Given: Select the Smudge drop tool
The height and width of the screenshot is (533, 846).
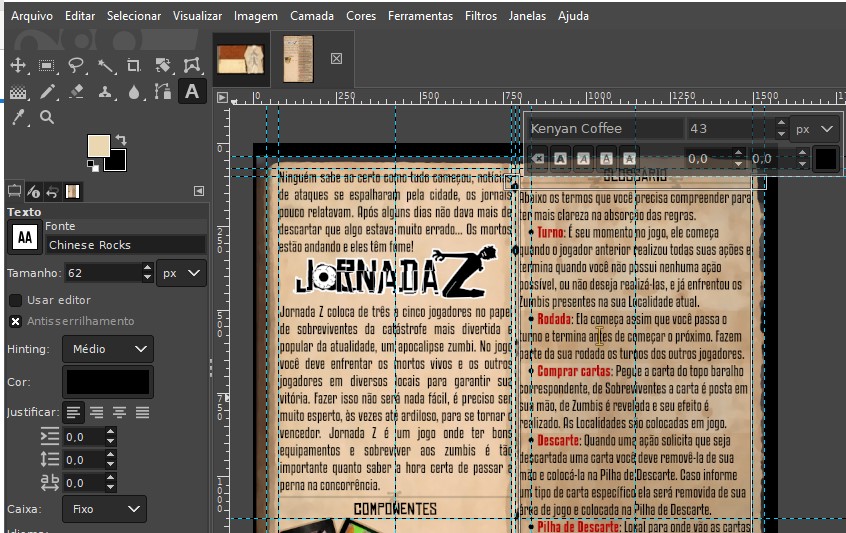Looking at the screenshot, I should point(134,92).
